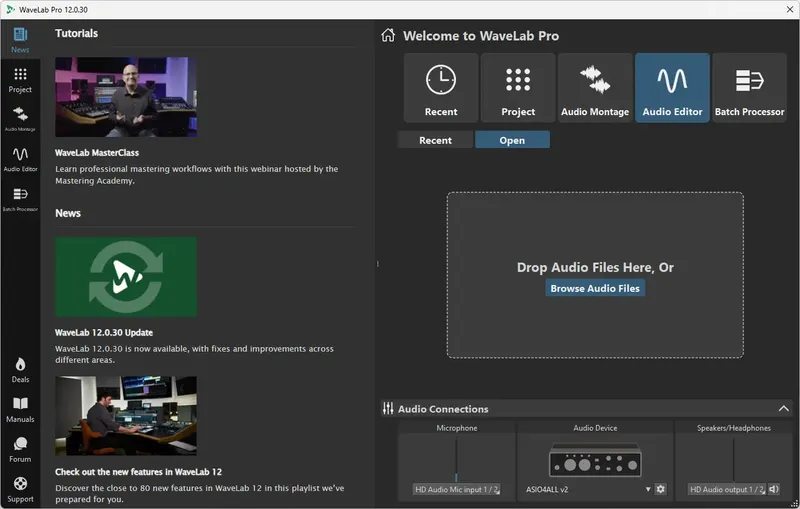The width and height of the screenshot is (800, 509).
Task: Select the large Audio Montage tile
Action: coord(595,88)
